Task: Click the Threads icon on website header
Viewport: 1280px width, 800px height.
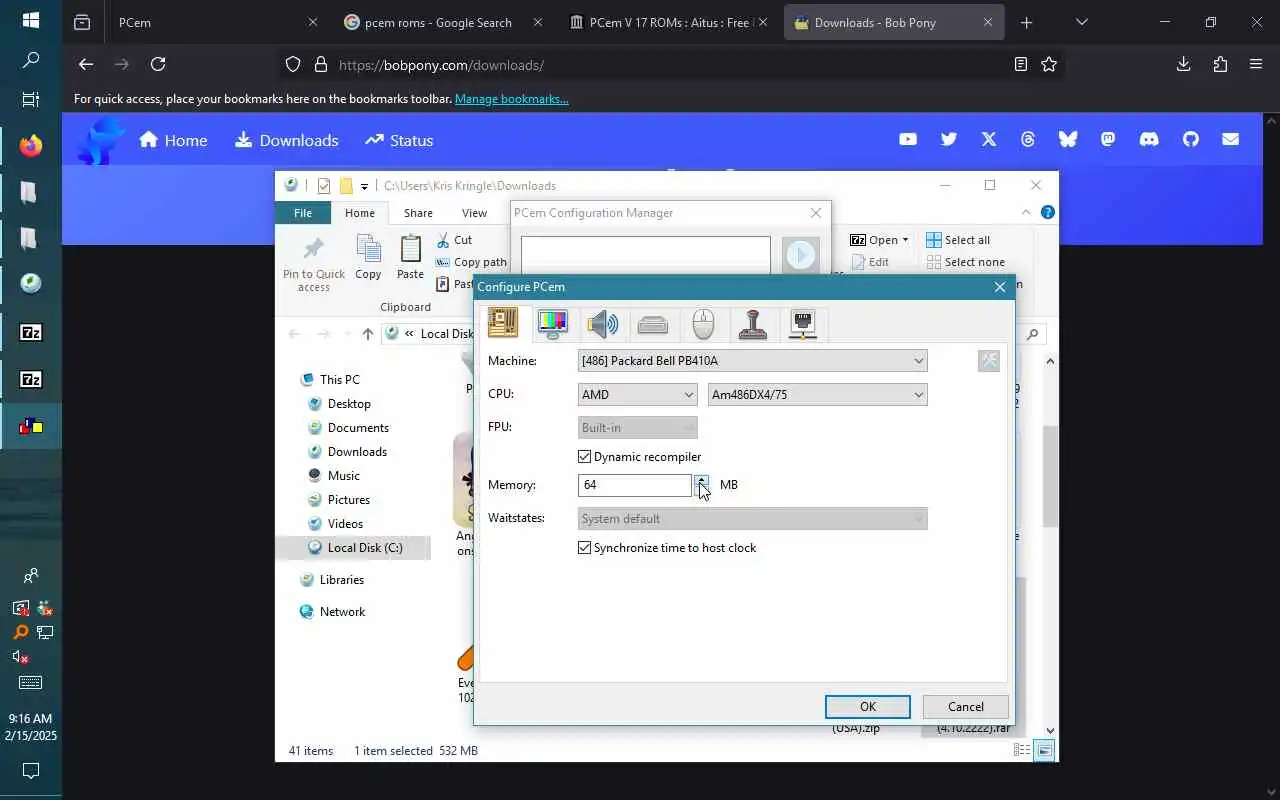Action: tap(1028, 140)
